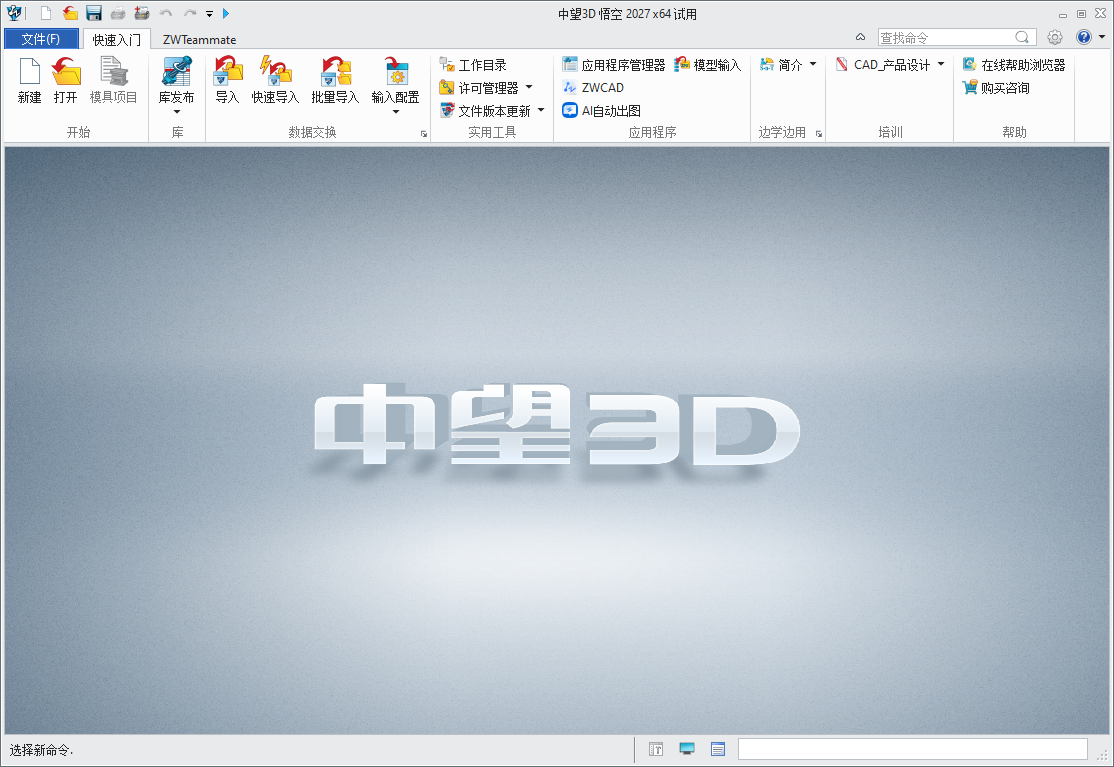Click the status bar command input field

(x=913, y=749)
